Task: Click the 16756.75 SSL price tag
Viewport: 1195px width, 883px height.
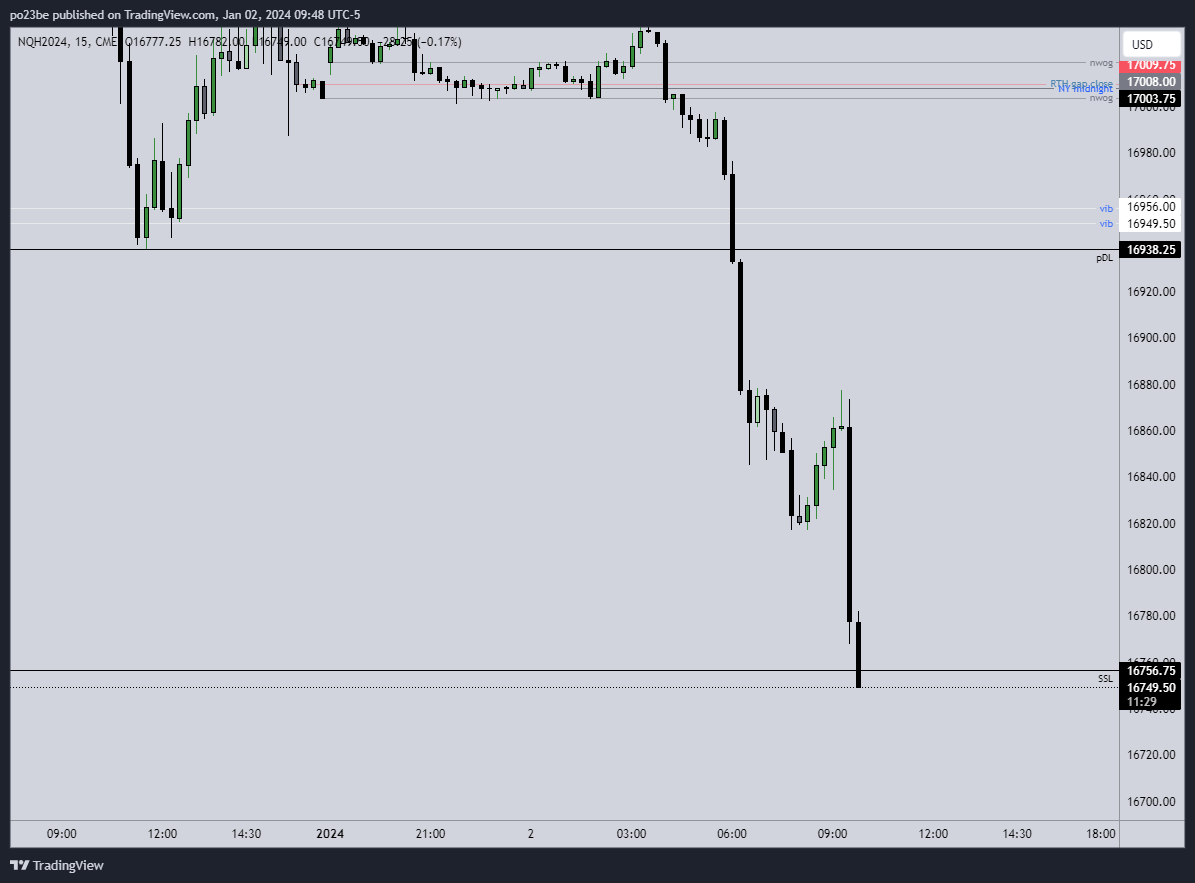Action: pyautogui.click(x=1151, y=671)
